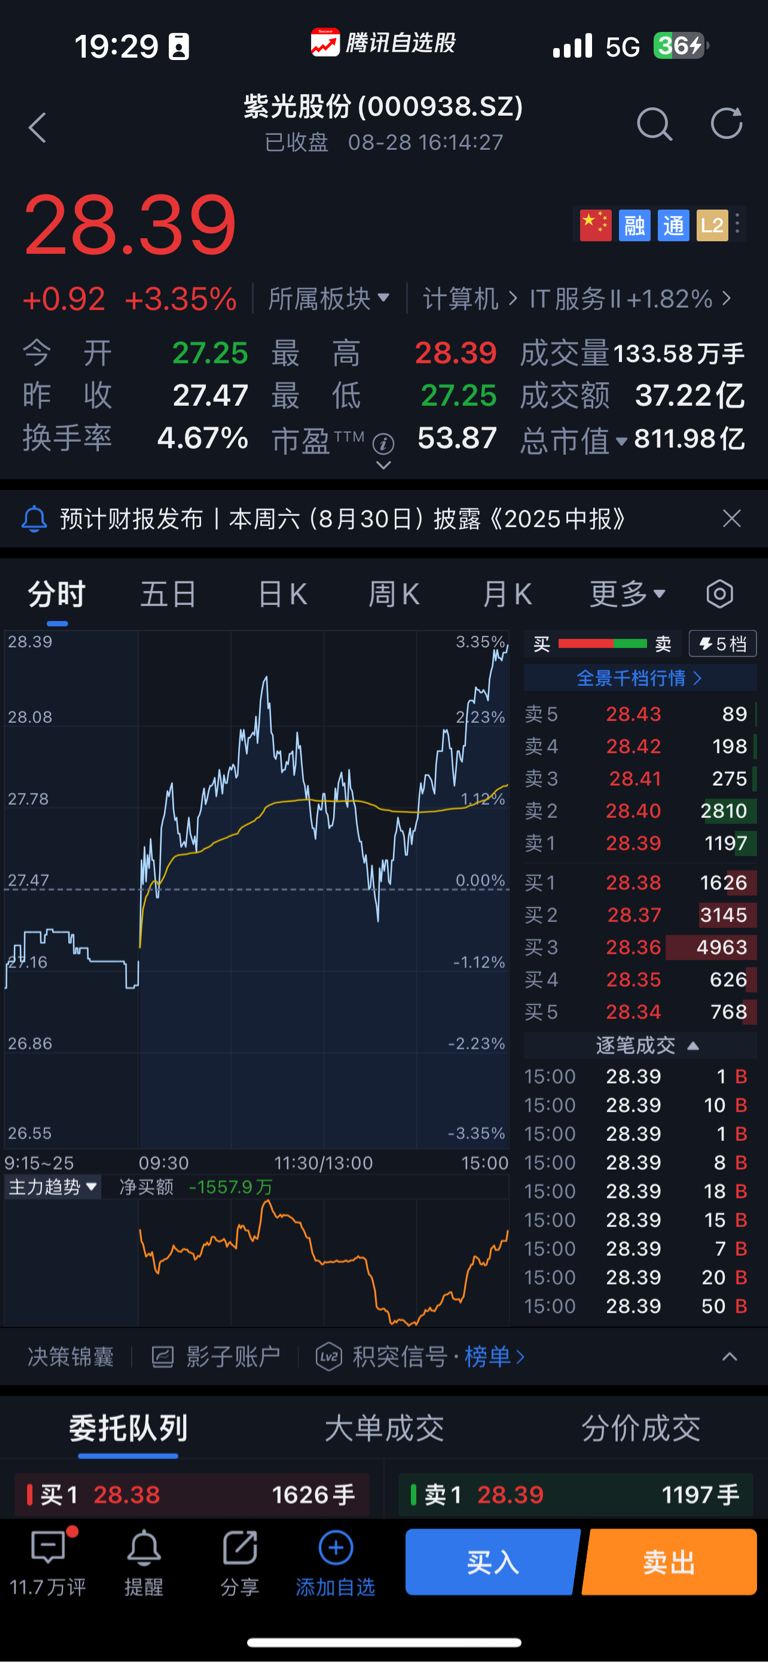Tap the refresh icon
This screenshot has width=768, height=1662.
click(x=727, y=124)
